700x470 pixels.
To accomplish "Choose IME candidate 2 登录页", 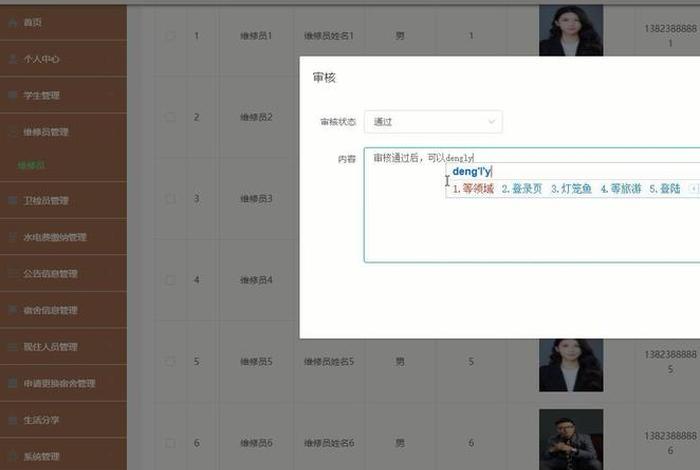I will [x=522, y=189].
